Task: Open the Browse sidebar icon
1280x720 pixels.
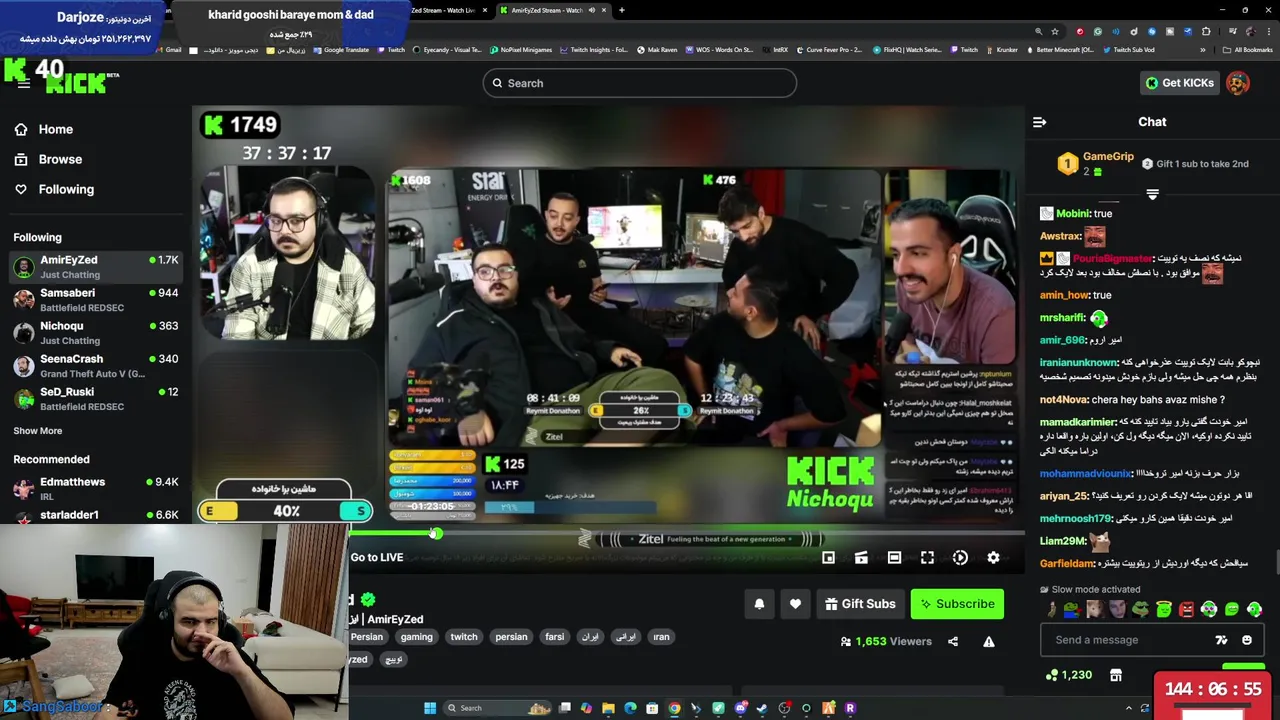Action: 21,159
